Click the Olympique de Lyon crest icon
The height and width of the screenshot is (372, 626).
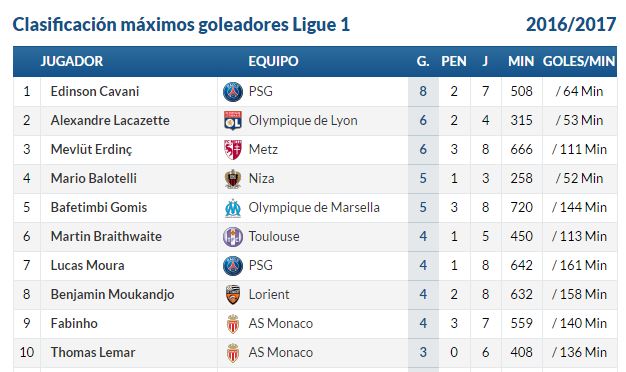click(233, 121)
